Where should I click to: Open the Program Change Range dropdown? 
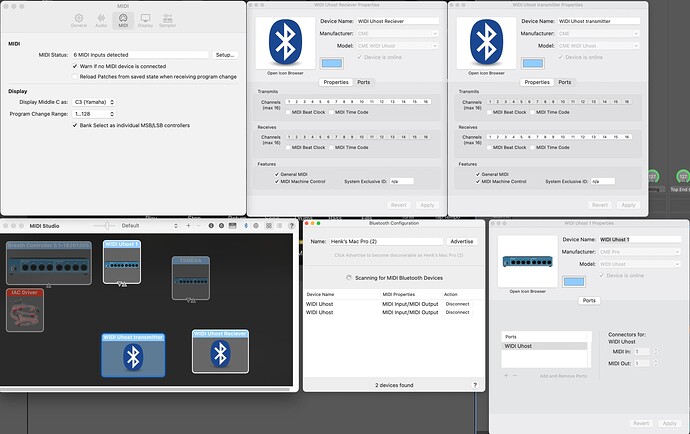pyautogui.click(x=94, y=114)
